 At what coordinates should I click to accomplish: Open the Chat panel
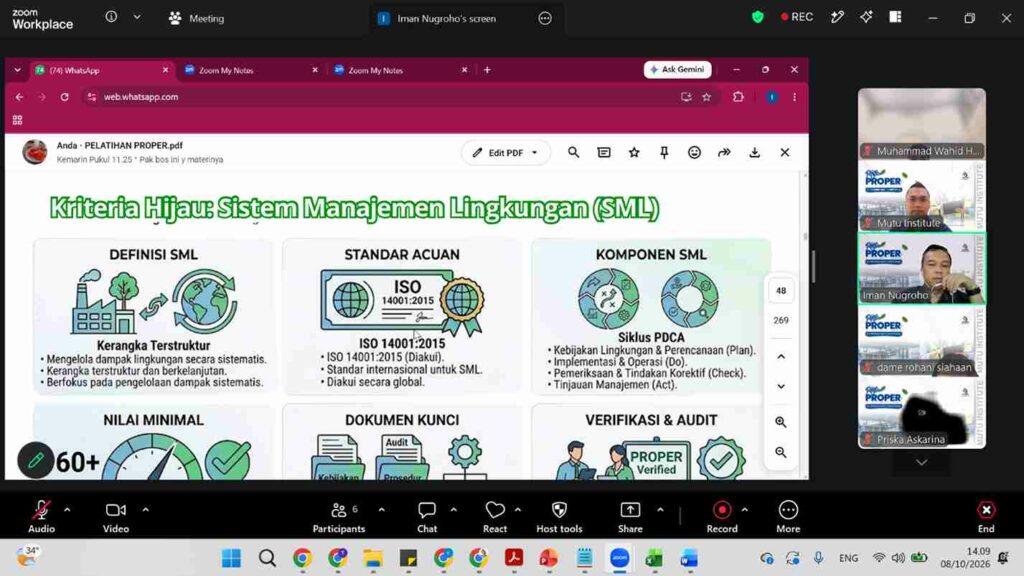427,516
